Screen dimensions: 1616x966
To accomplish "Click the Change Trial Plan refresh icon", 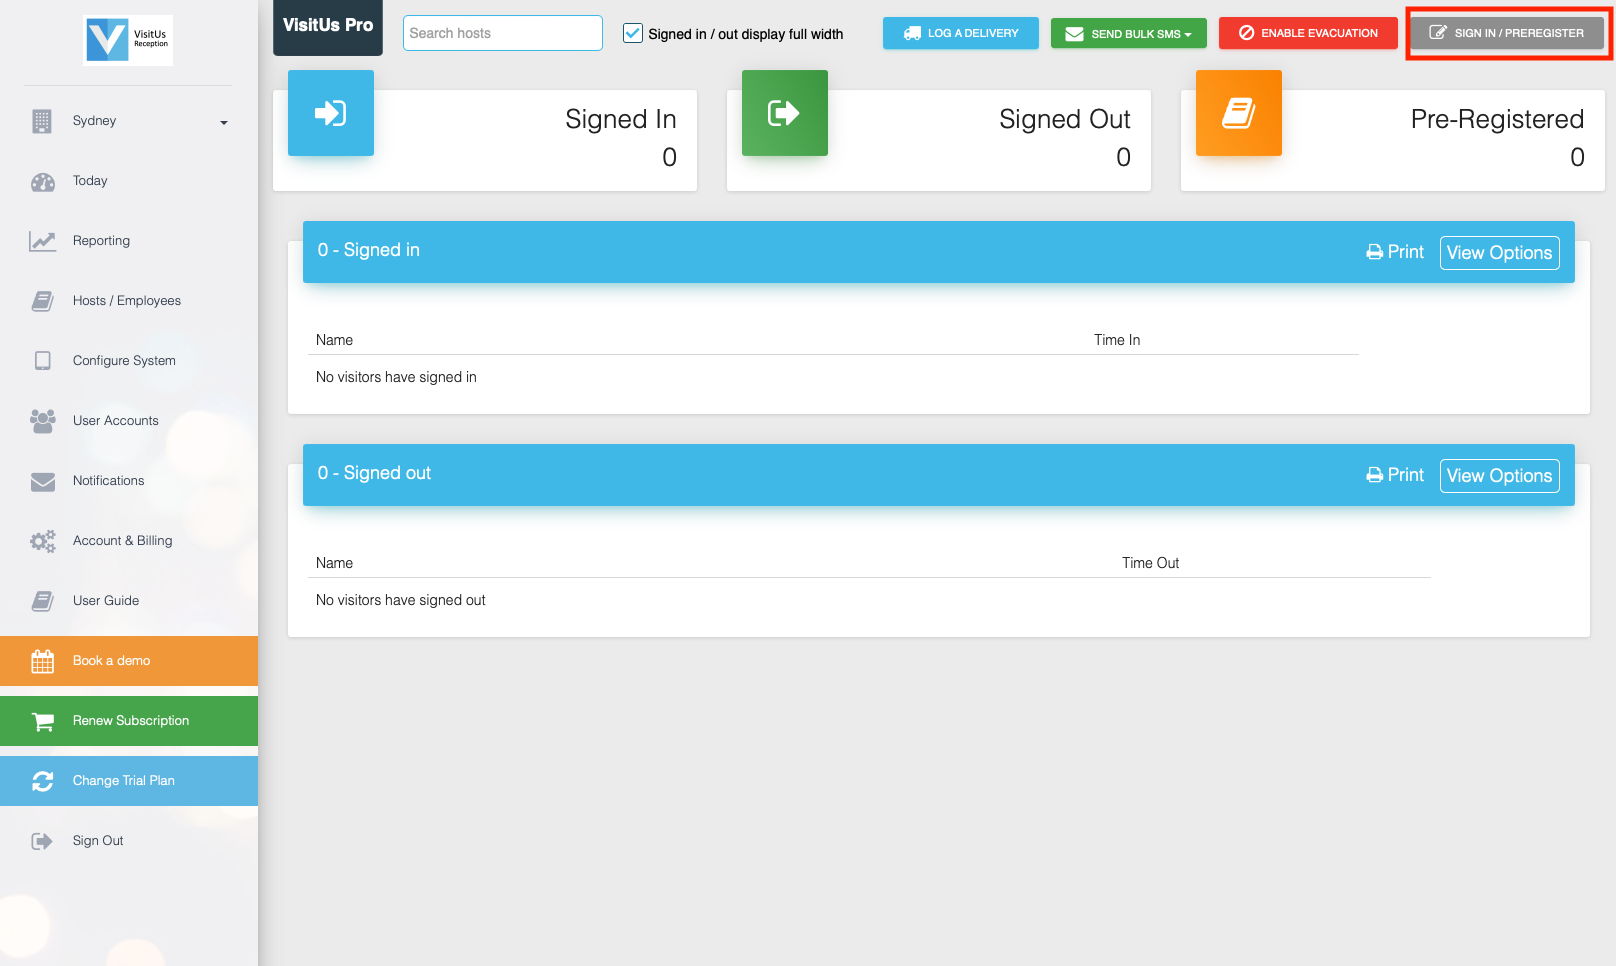I will (43, 781).
